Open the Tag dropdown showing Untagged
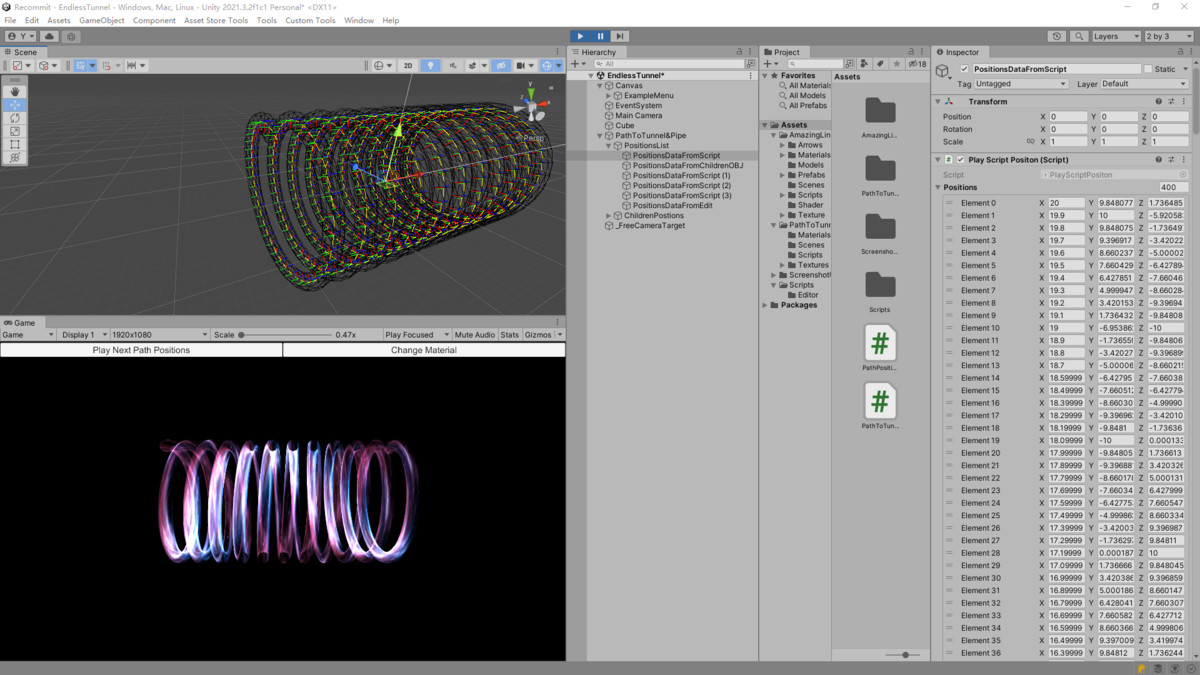 [1020, 84]
